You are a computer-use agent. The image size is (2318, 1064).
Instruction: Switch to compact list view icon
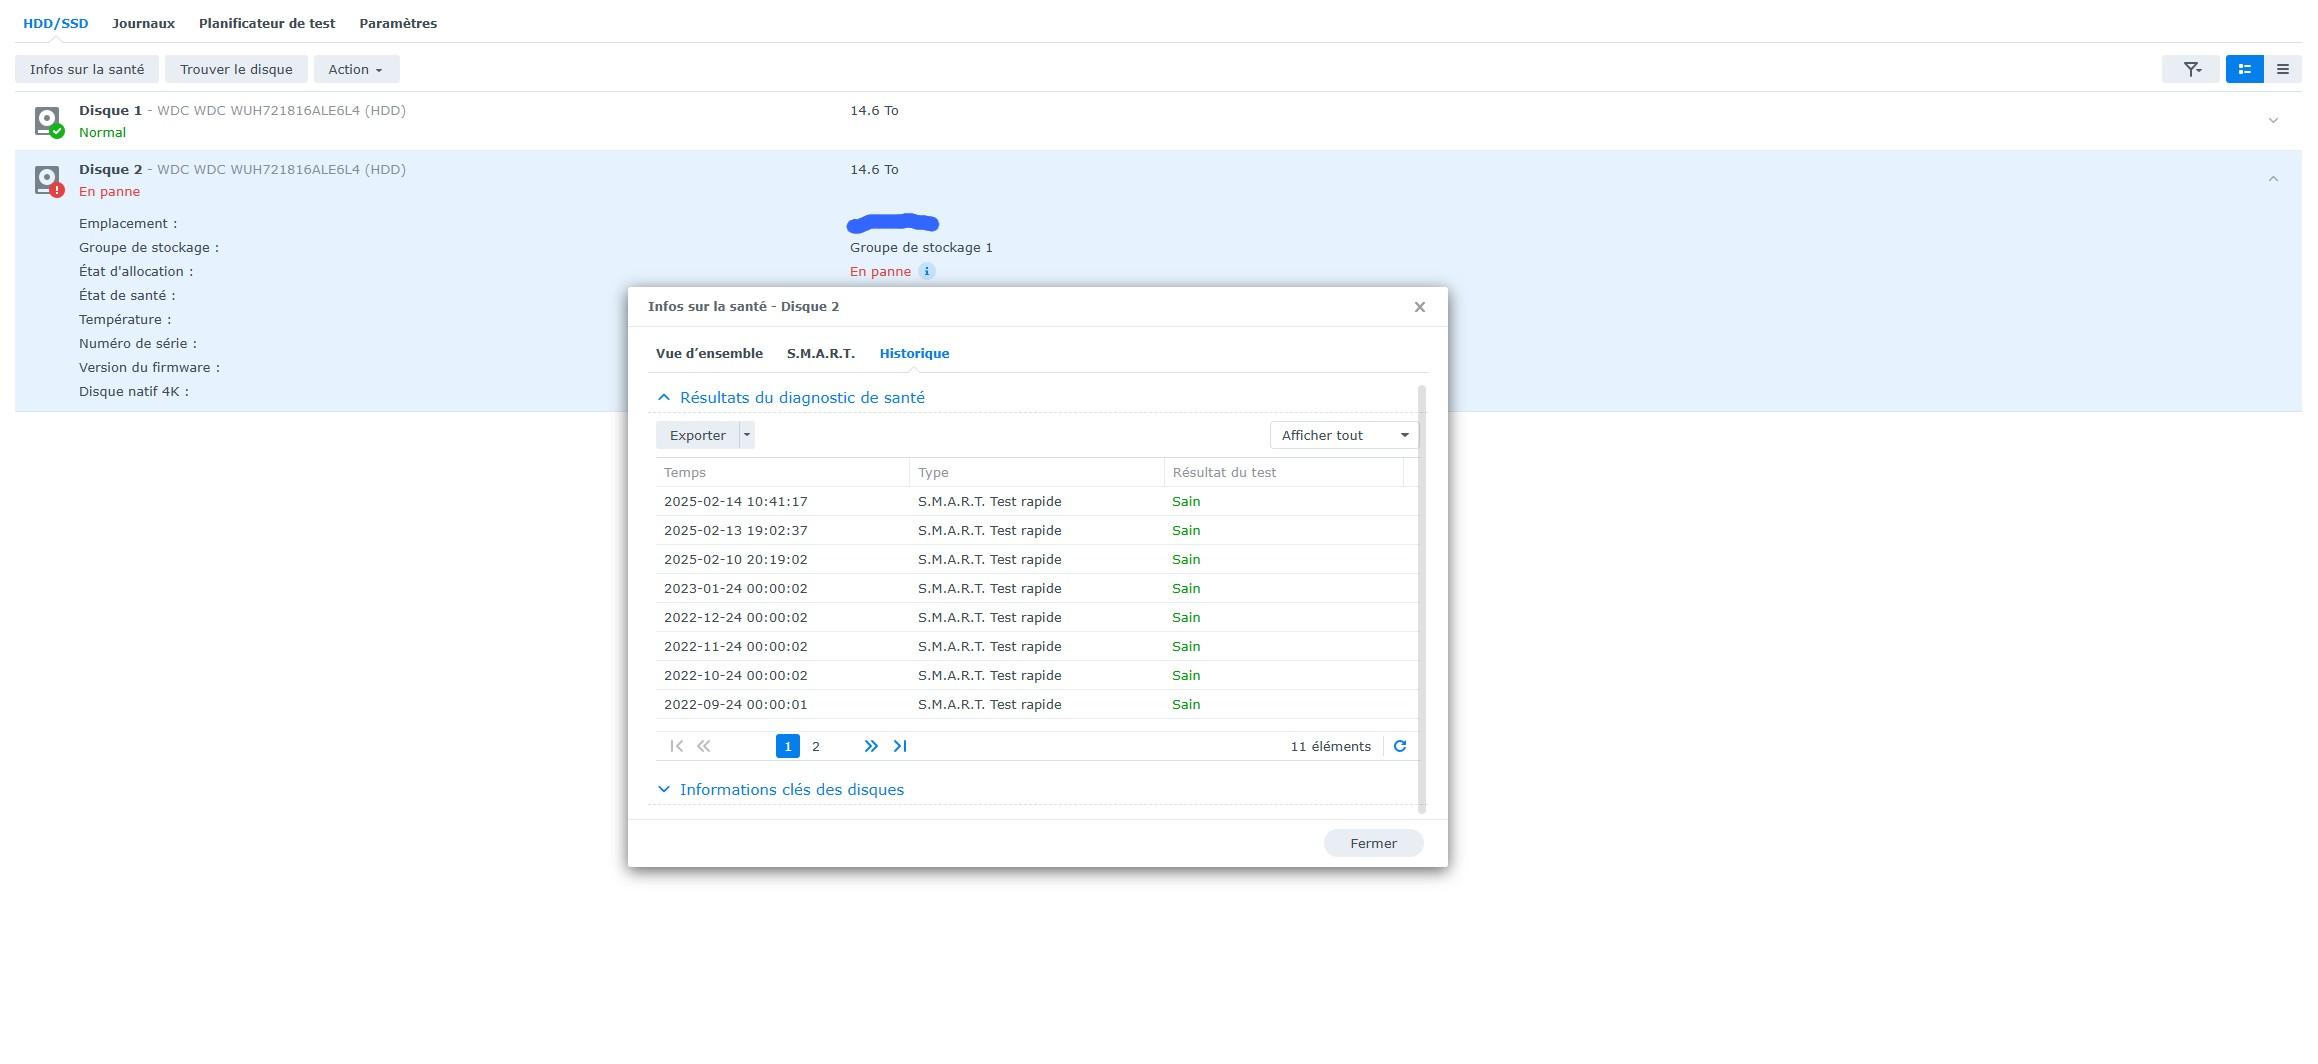(2282, 69)
